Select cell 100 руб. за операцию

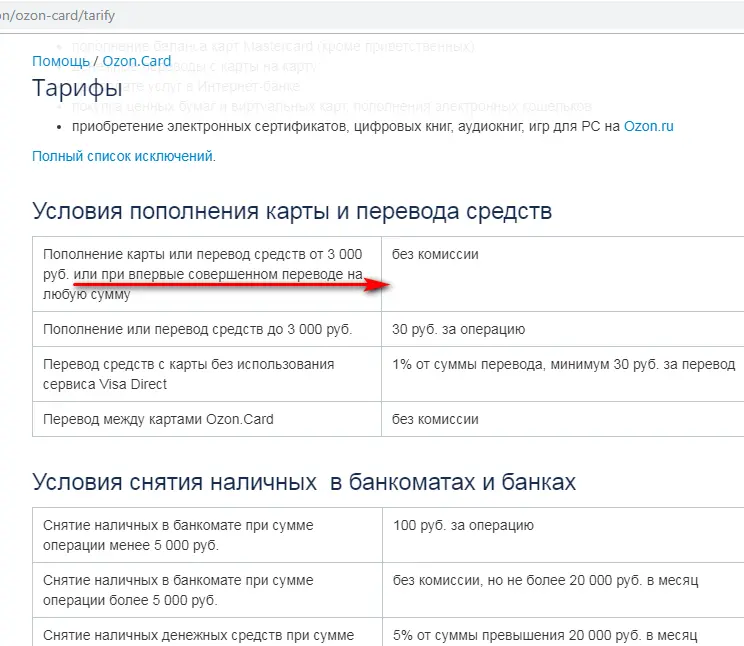tap(563, 535)
